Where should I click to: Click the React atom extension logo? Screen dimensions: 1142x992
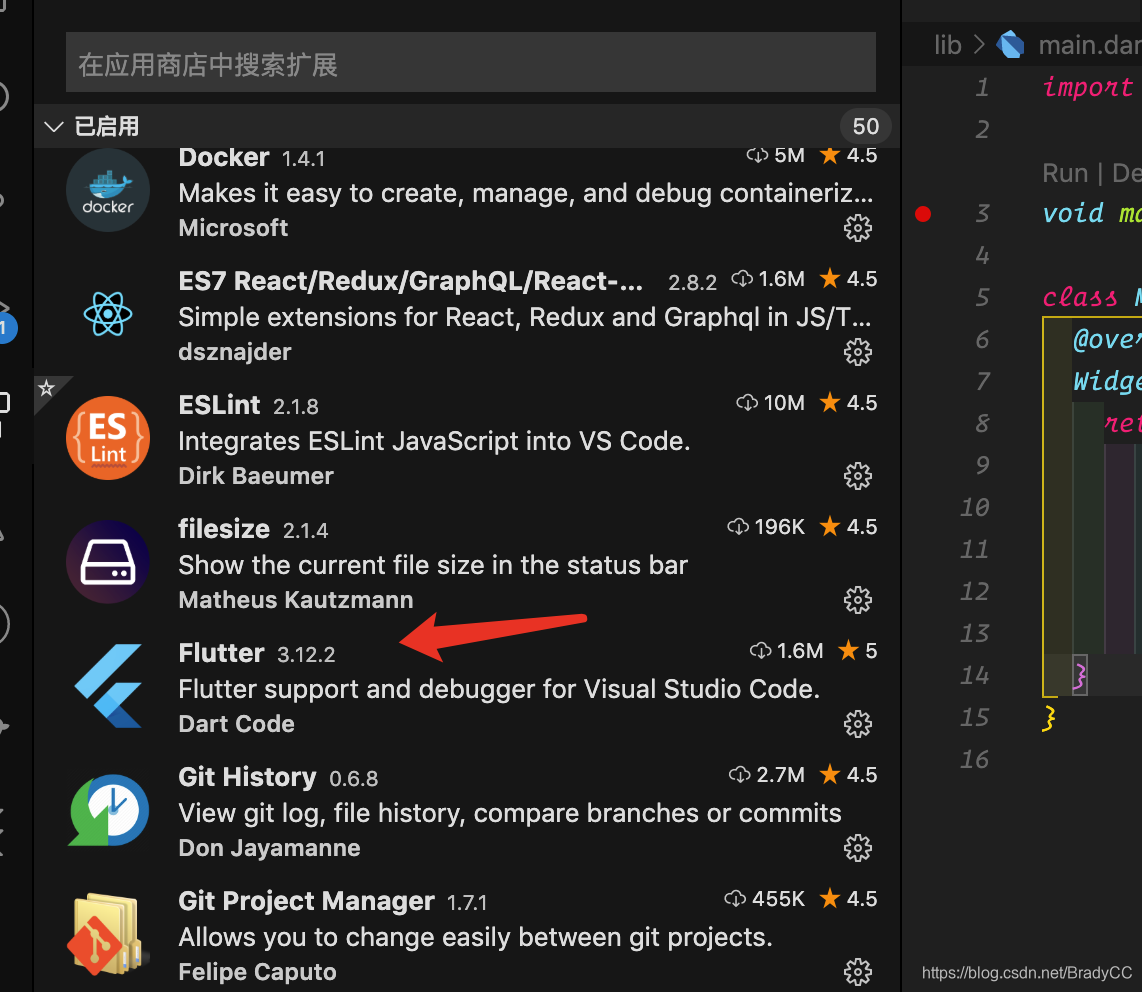(108, 314)
